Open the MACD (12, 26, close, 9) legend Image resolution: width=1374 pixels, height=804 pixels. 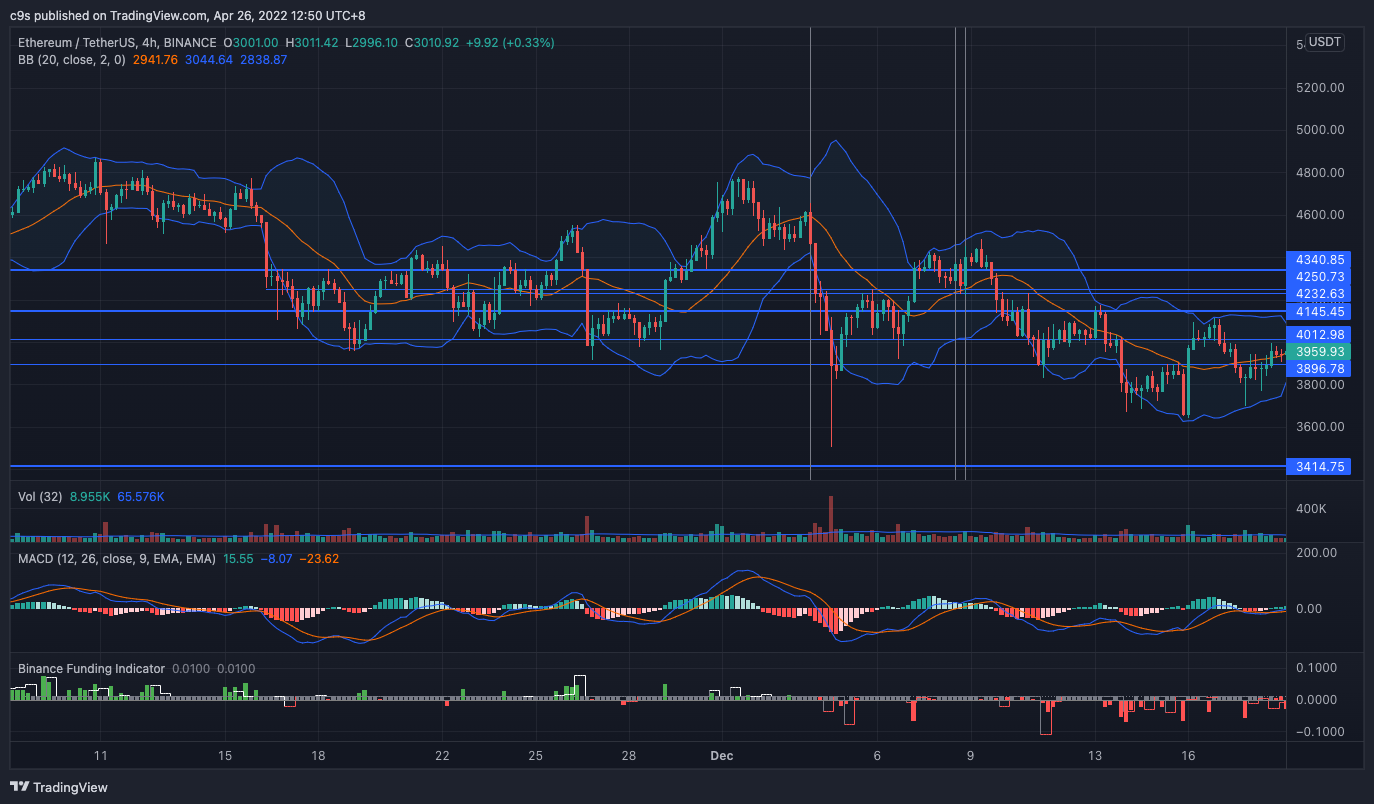click(116, 559)
